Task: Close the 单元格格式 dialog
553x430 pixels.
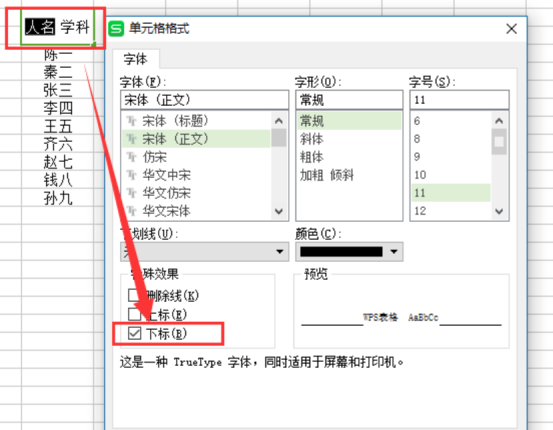Action: coord(511,29)
